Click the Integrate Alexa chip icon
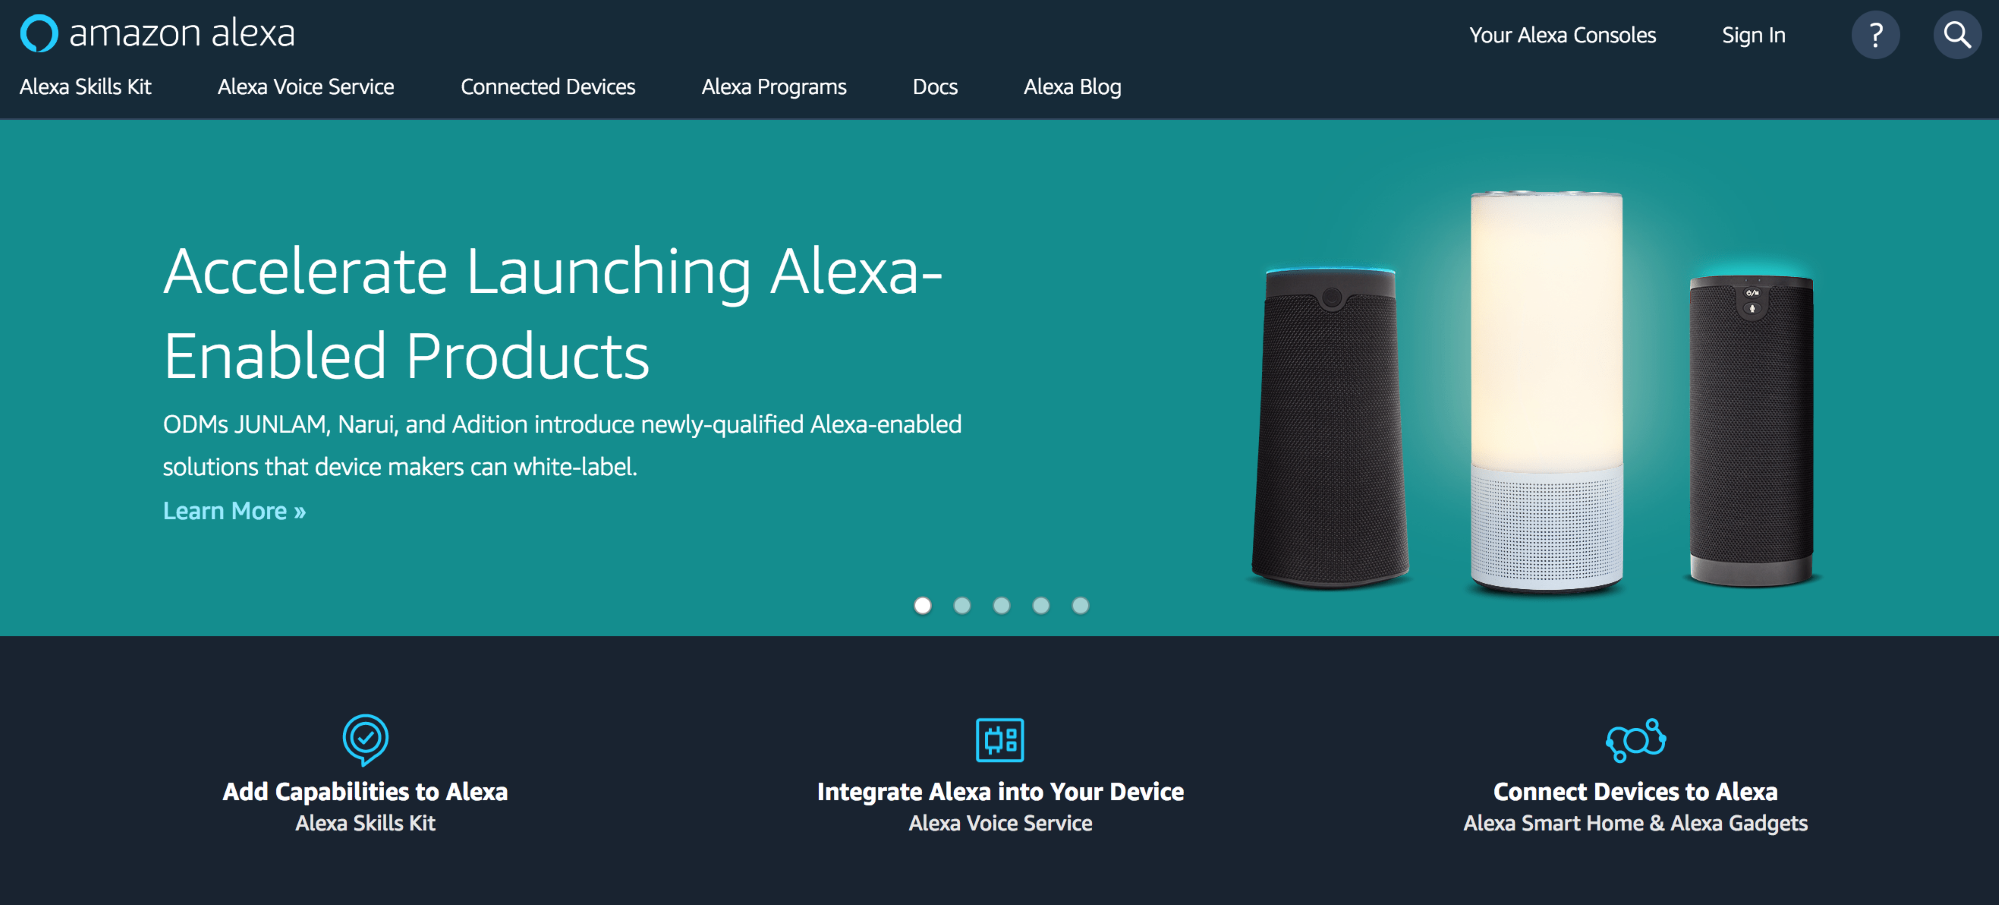The image size is (1999, 905). coord(1000,740)
